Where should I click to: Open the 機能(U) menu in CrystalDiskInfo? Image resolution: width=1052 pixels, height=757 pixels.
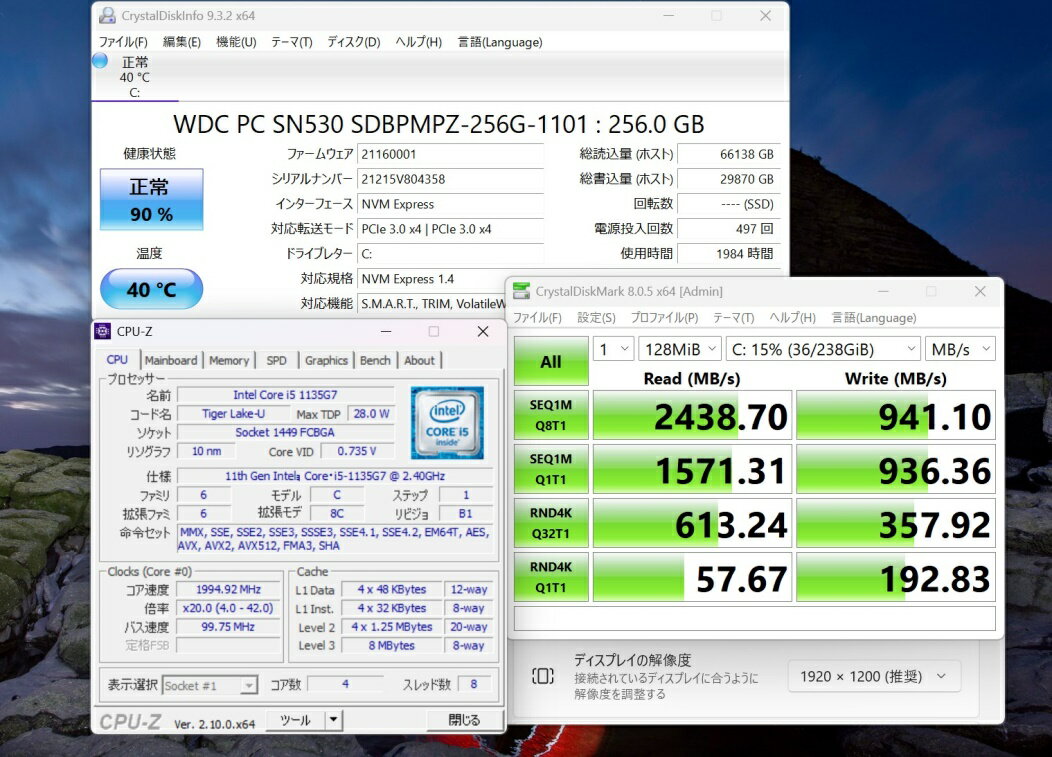(x=236, y=42)
